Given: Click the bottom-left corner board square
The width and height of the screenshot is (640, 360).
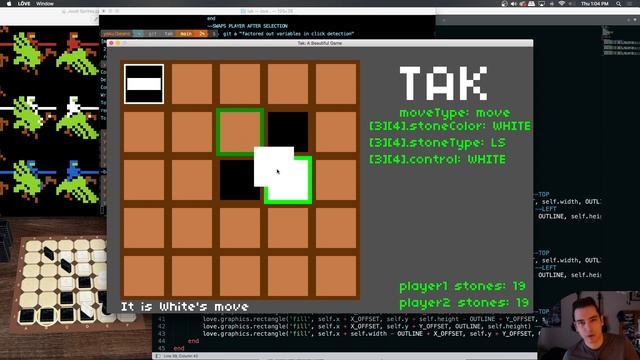Looking at the screenshot, I should pos(144,276).
